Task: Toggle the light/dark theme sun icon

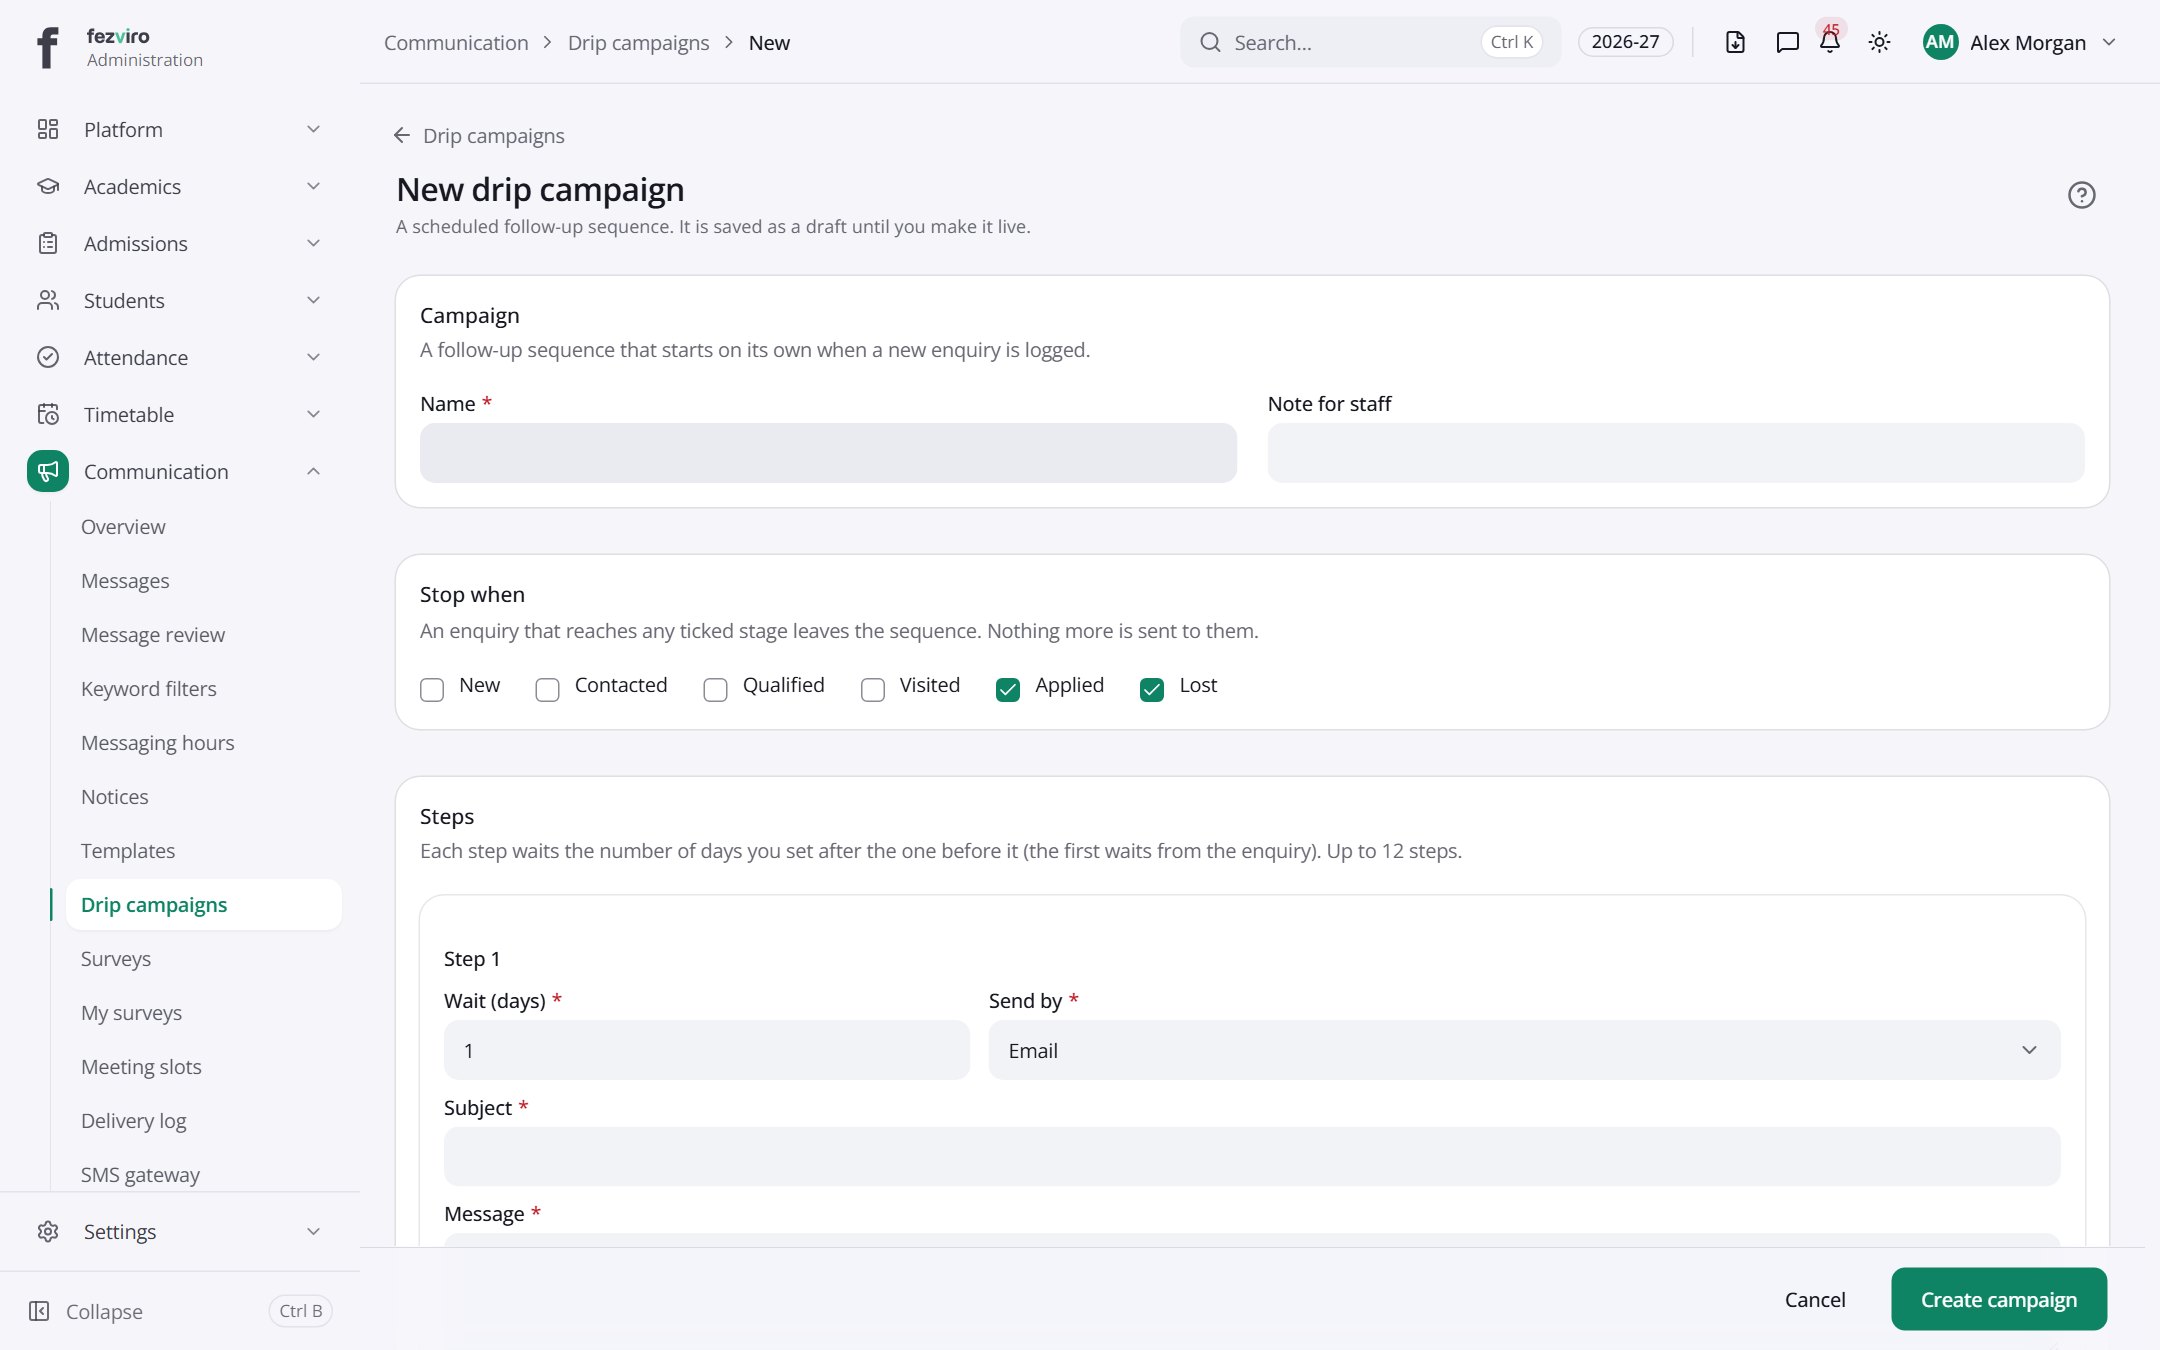Action: point(1879,42)
